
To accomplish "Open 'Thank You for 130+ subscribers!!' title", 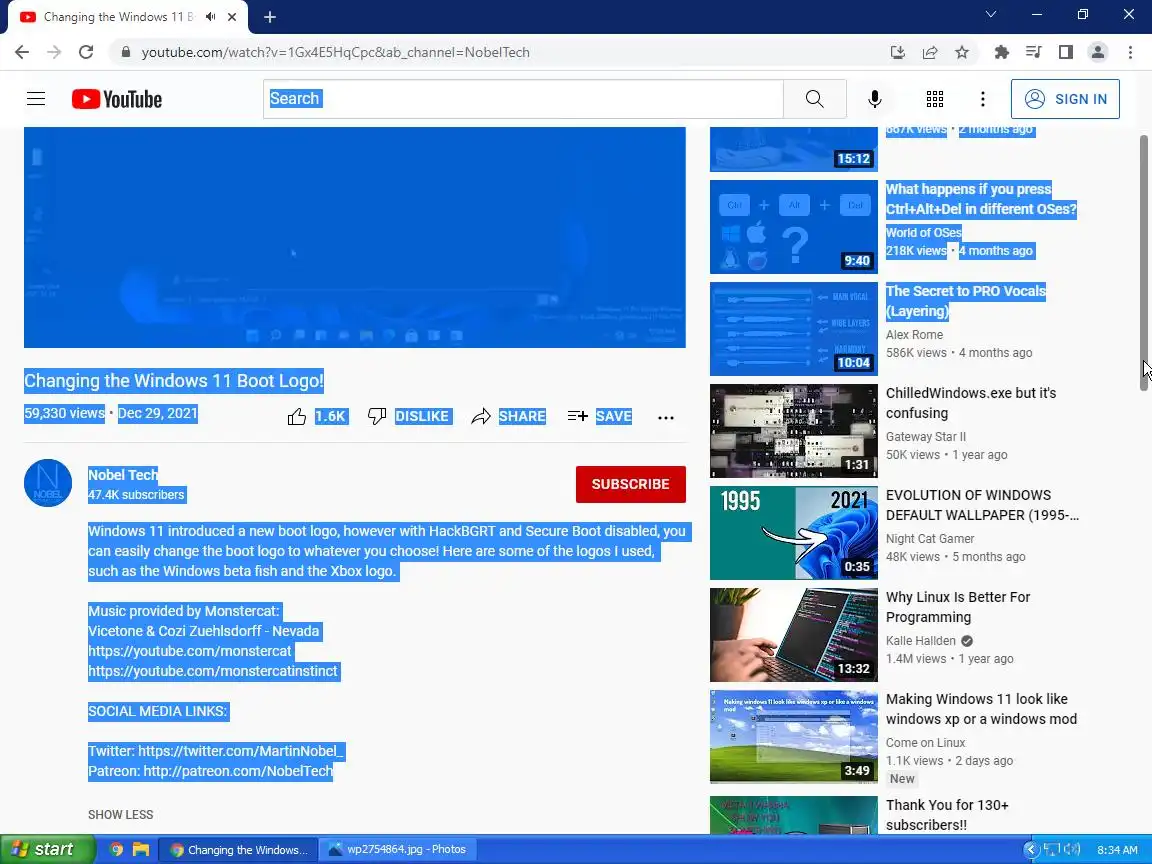I will tap(947, 815).
